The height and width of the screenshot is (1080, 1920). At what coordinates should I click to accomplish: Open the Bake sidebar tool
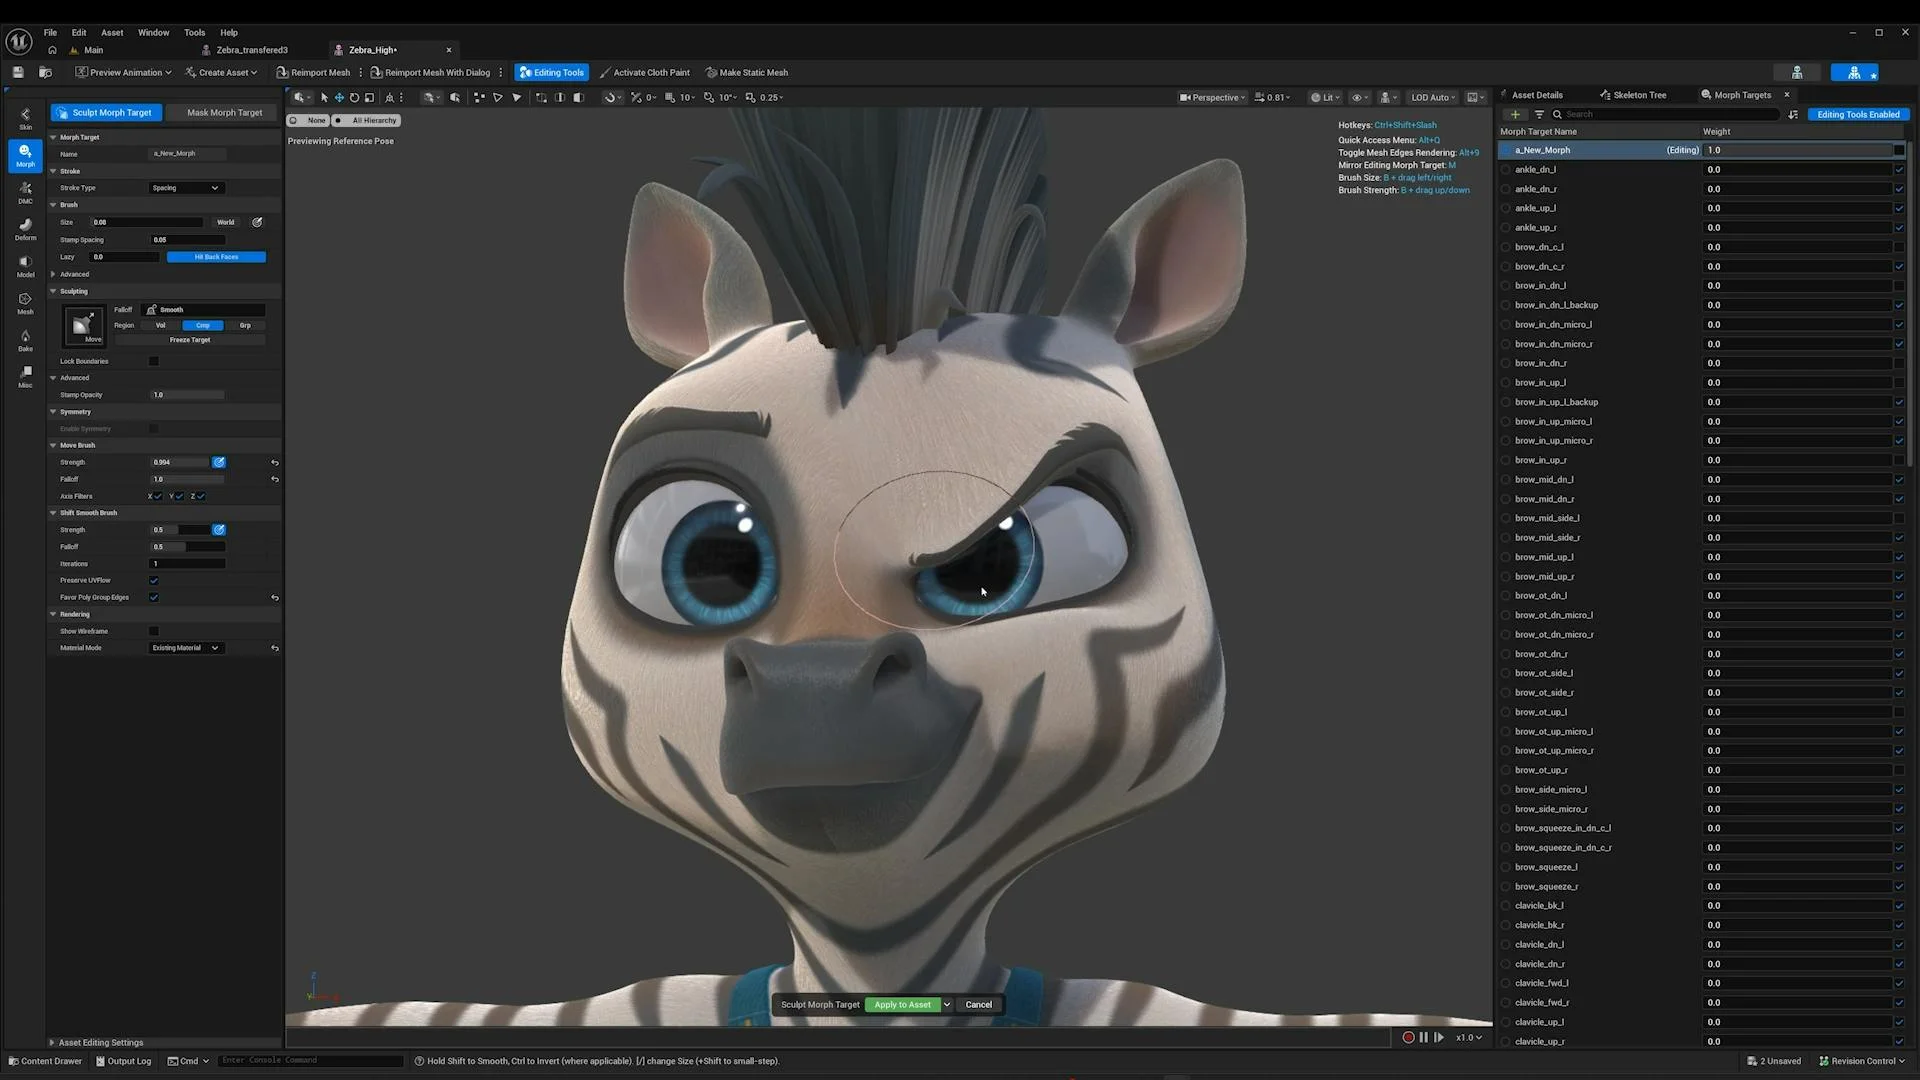tap(25, 340)
